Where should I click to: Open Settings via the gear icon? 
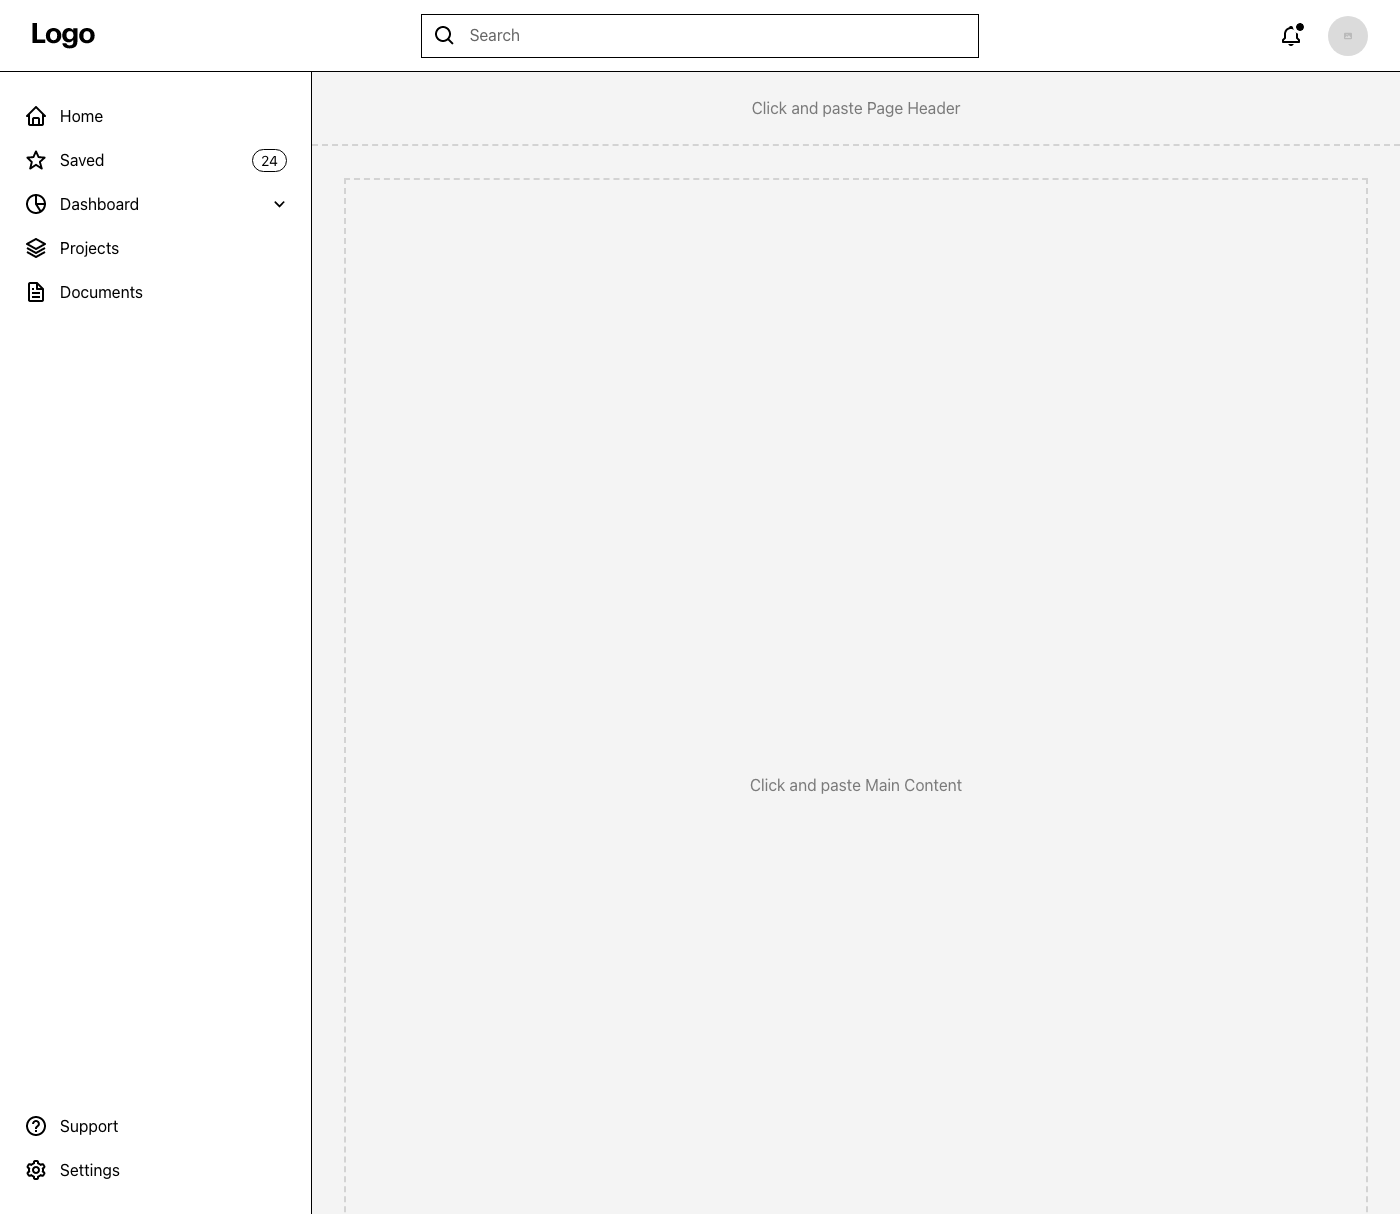pos(36,1170)
